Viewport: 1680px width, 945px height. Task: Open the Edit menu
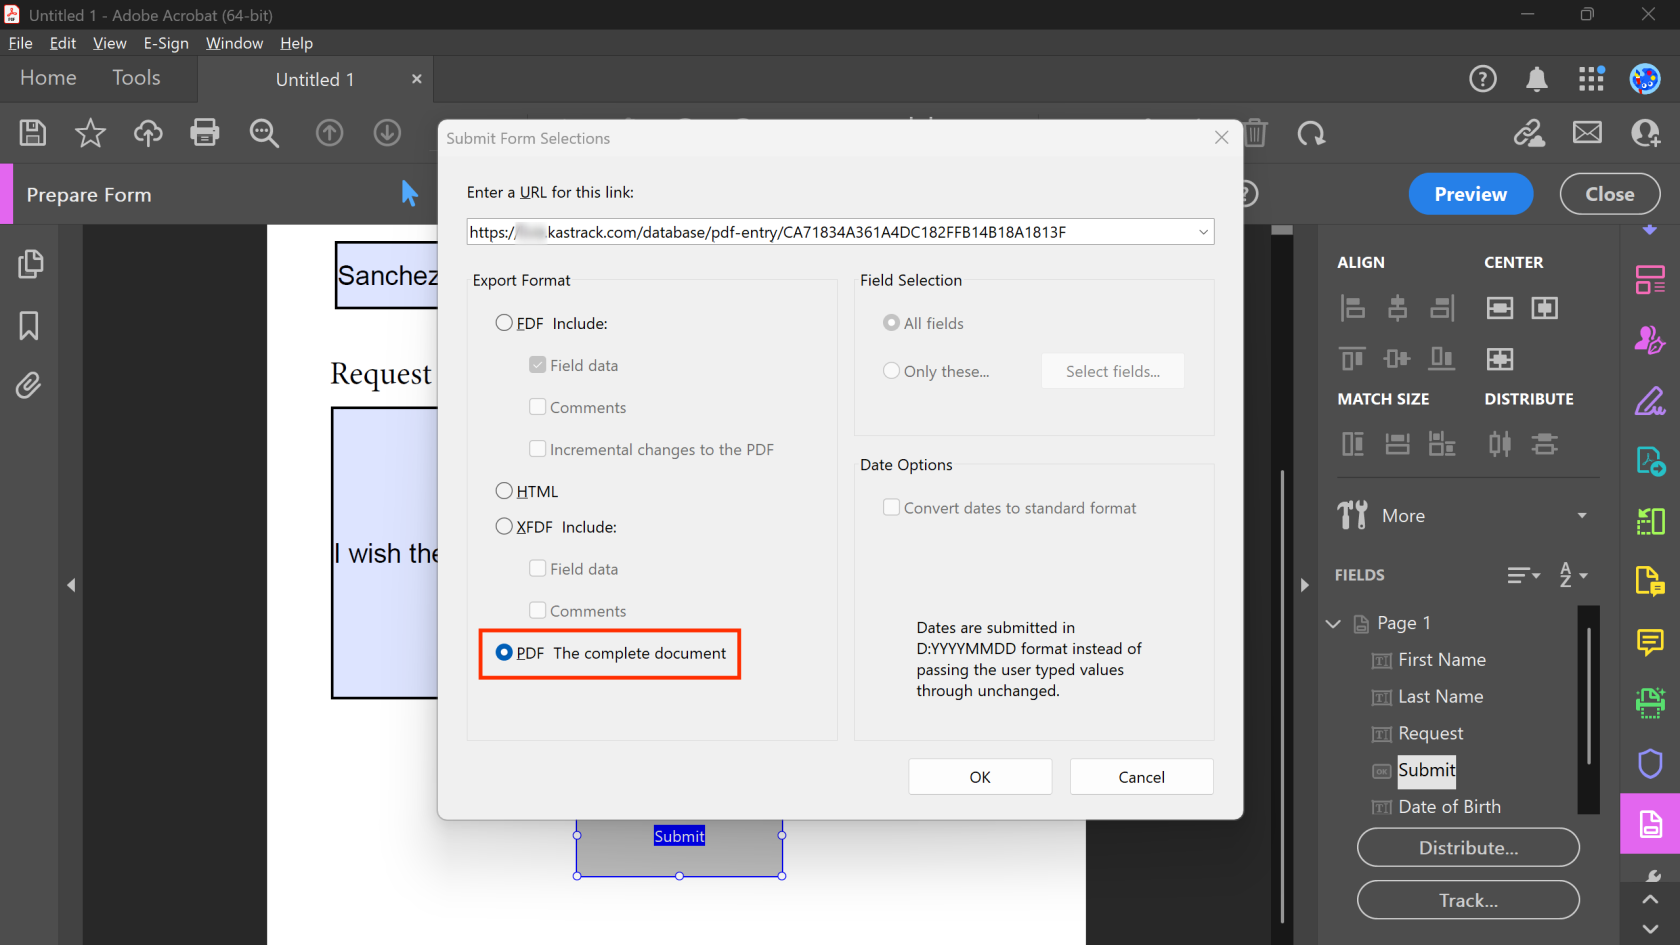pos(63,43)
